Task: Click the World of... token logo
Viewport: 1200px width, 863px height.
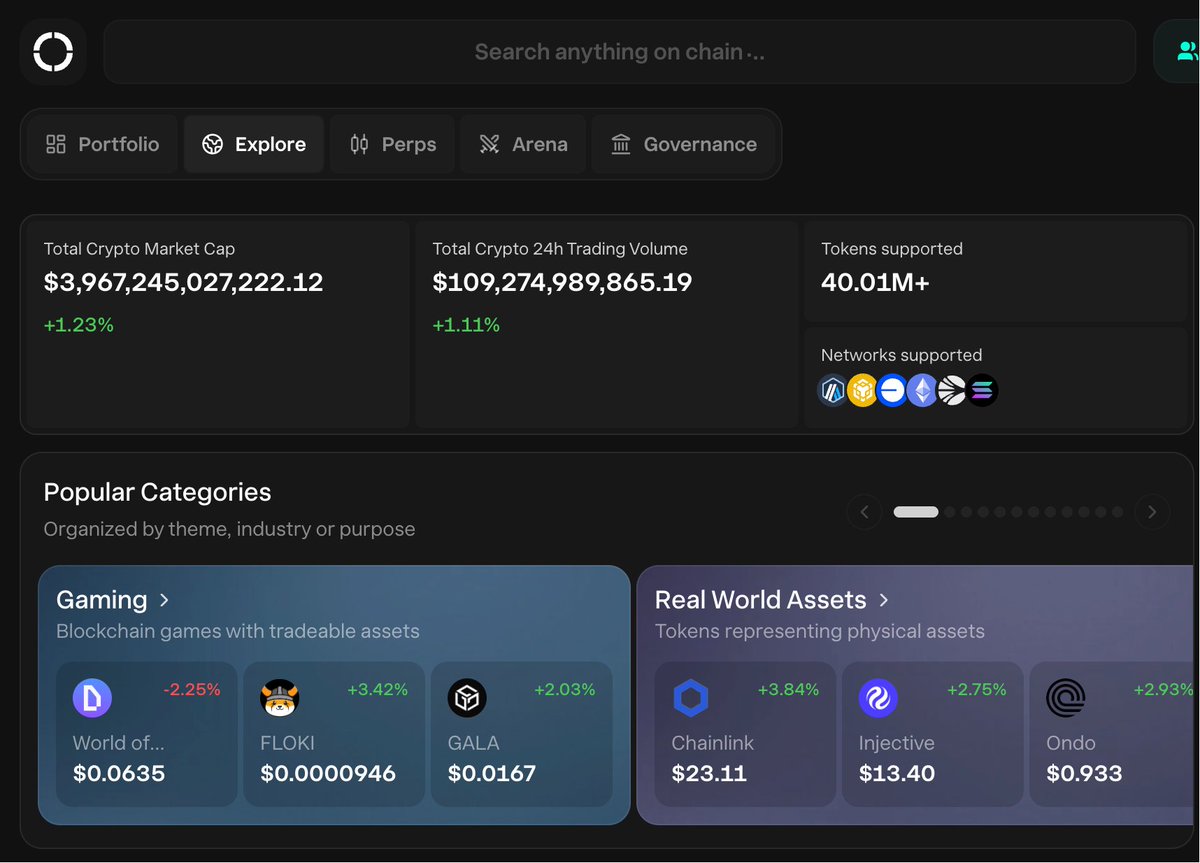Action: coord(92,698)
